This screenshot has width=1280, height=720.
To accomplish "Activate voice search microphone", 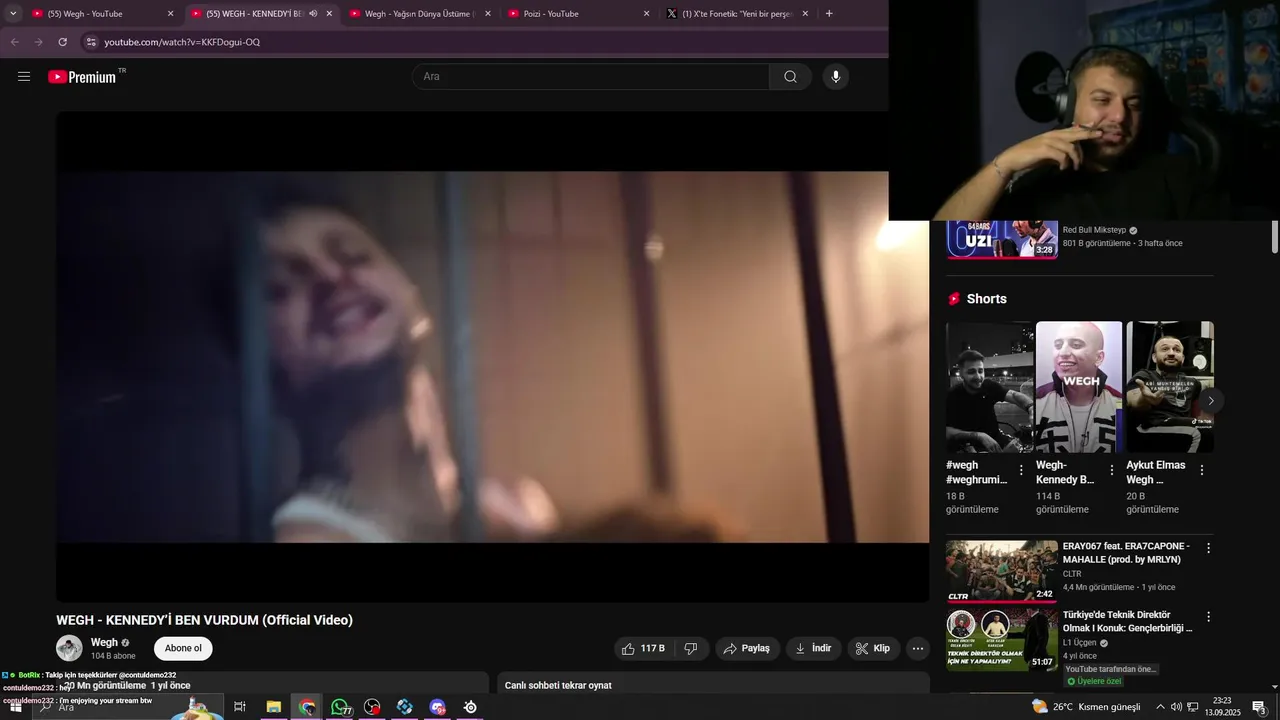I will (x=836, y=77).
